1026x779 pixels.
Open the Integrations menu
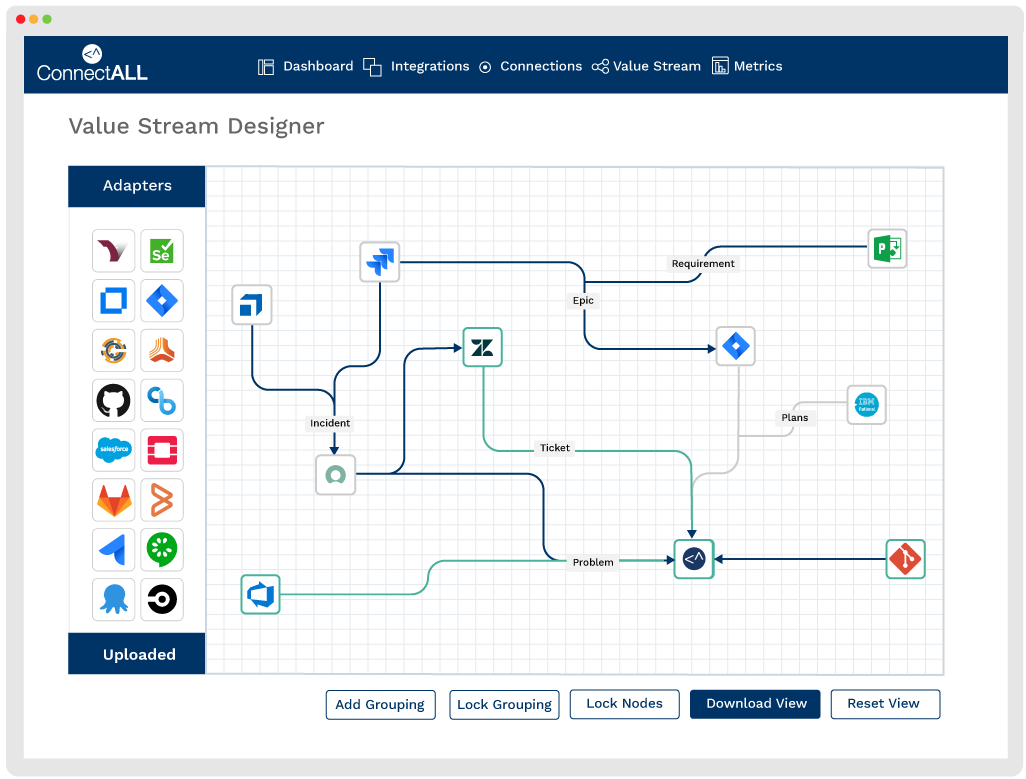pyautogui.click(x=416, y=66)
